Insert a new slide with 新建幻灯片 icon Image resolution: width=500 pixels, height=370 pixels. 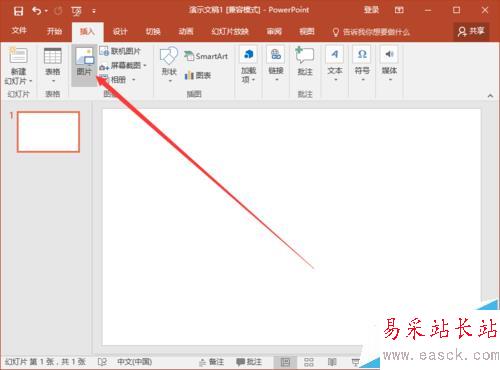18,56
